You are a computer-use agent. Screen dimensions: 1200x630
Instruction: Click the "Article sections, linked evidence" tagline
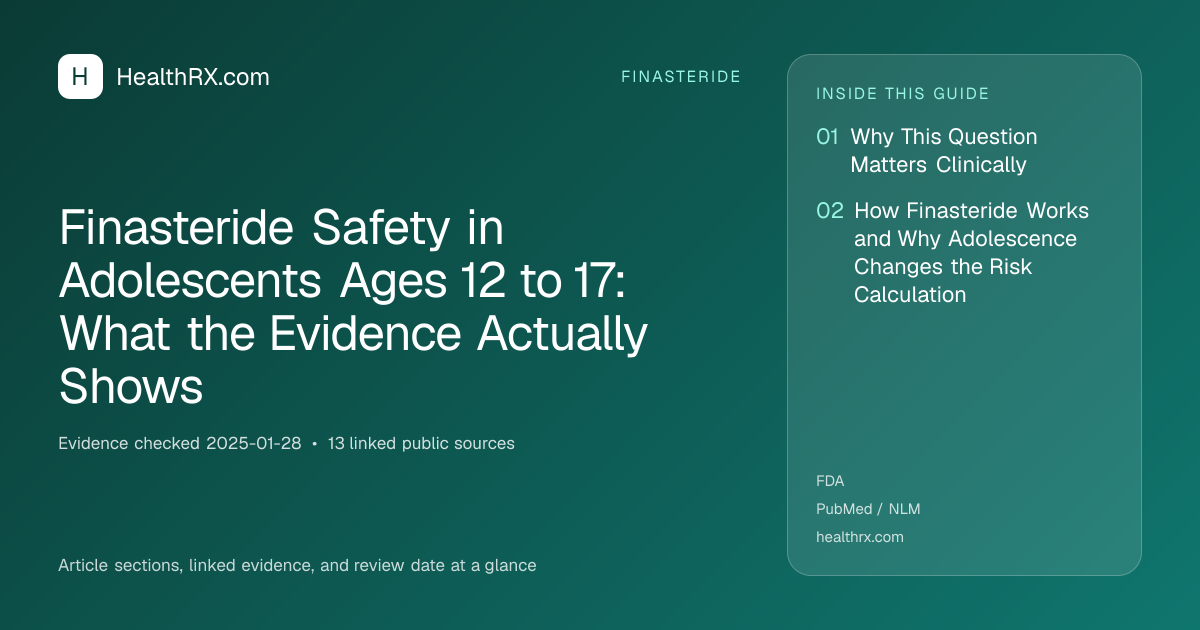[297, 565]
